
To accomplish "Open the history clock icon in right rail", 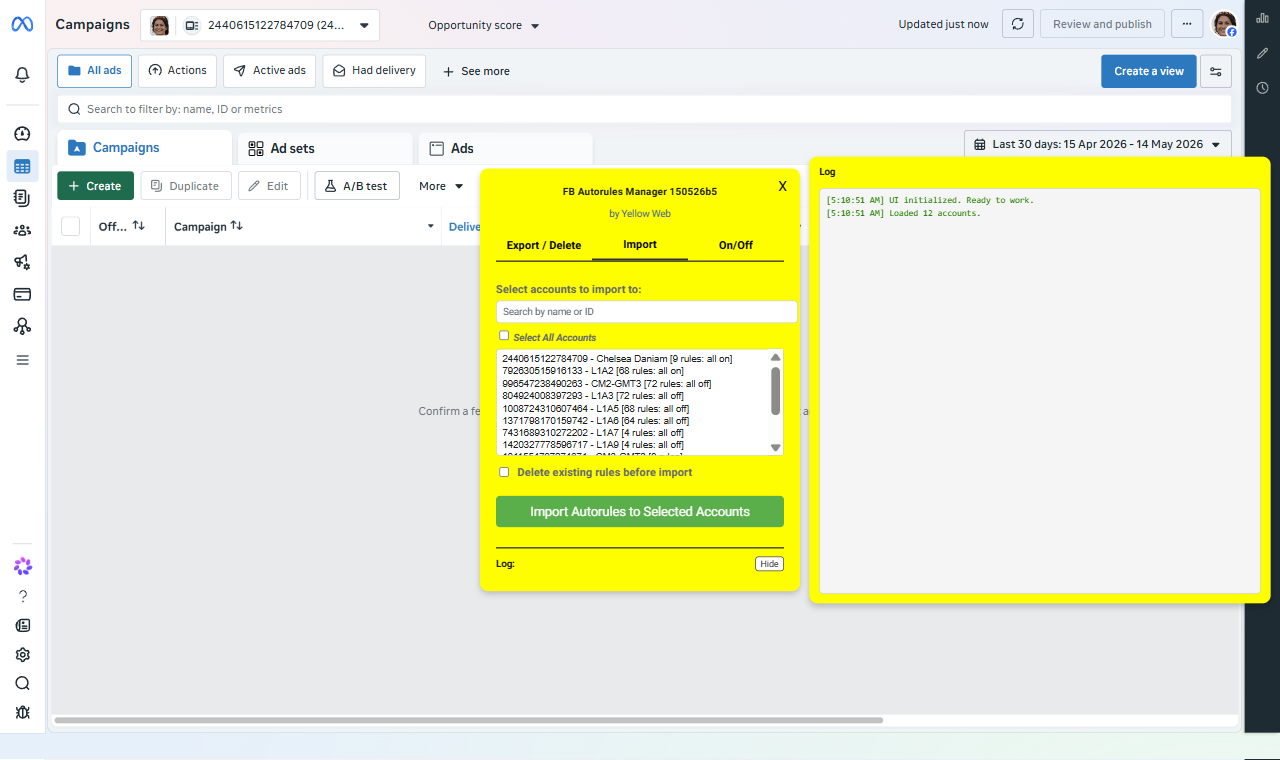I will click(1262, 88).
